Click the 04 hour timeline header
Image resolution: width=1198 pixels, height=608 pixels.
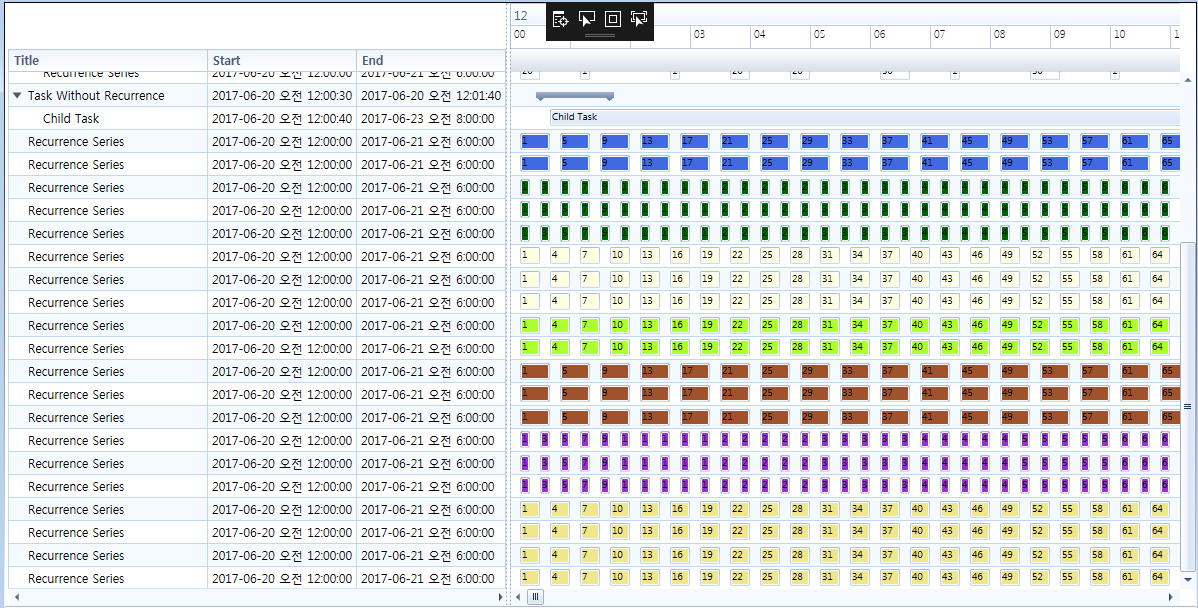click(x=780, y=37)
